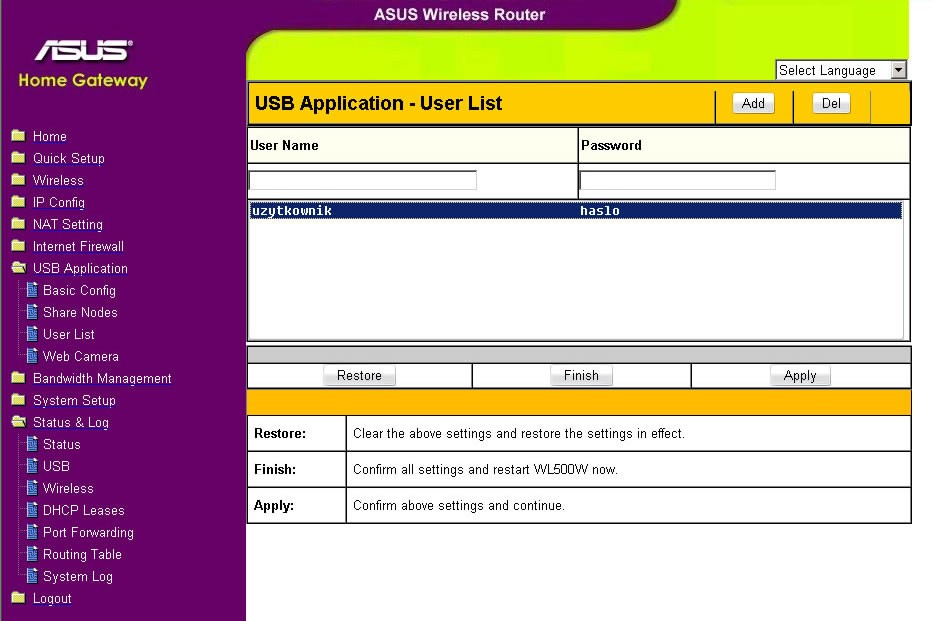The width and height of the screenshot is (933, 621).
Task: Go to Web Camera page
Action: point(81,356)
